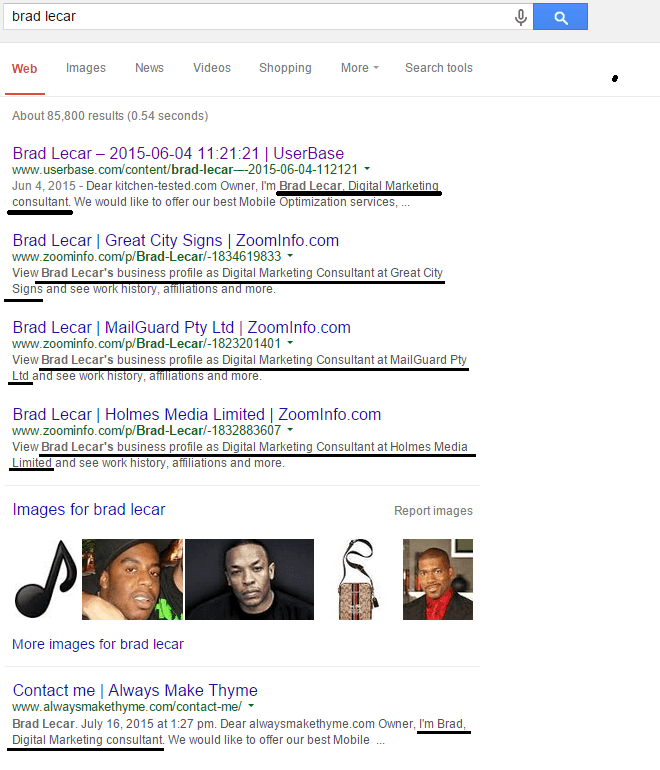
Task: Click URL text www.zoominfo.com/p/Brad-Lecar/-1834619833
Action: click(146, 256)
